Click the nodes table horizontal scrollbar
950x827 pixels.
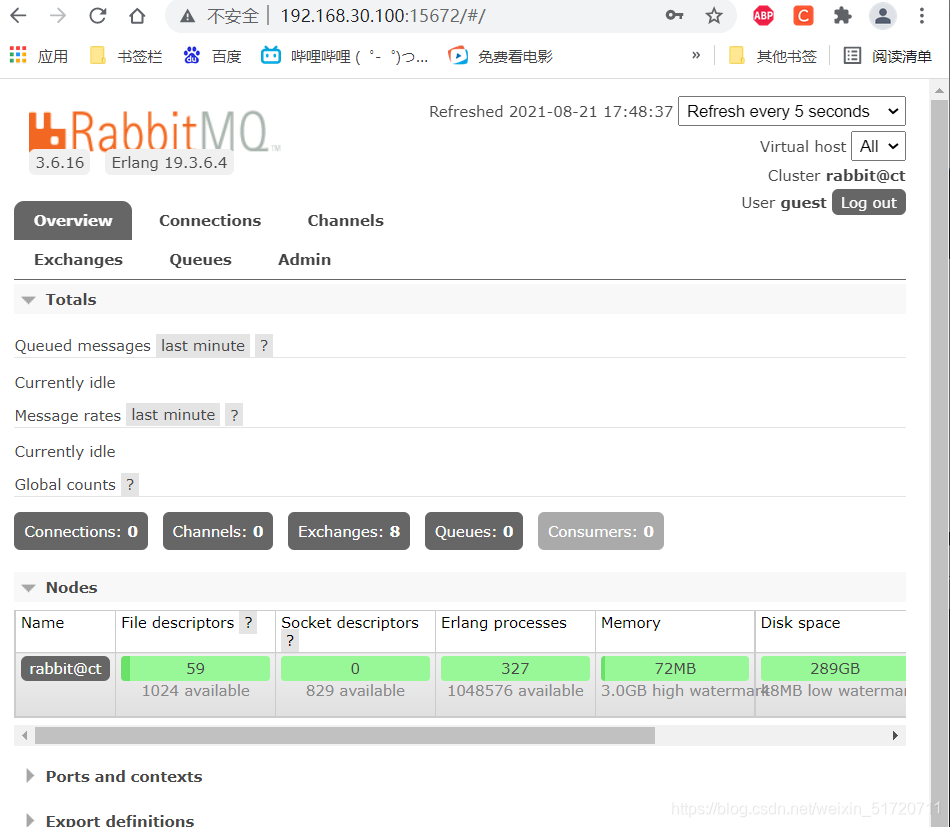click(x=345, y=736)
